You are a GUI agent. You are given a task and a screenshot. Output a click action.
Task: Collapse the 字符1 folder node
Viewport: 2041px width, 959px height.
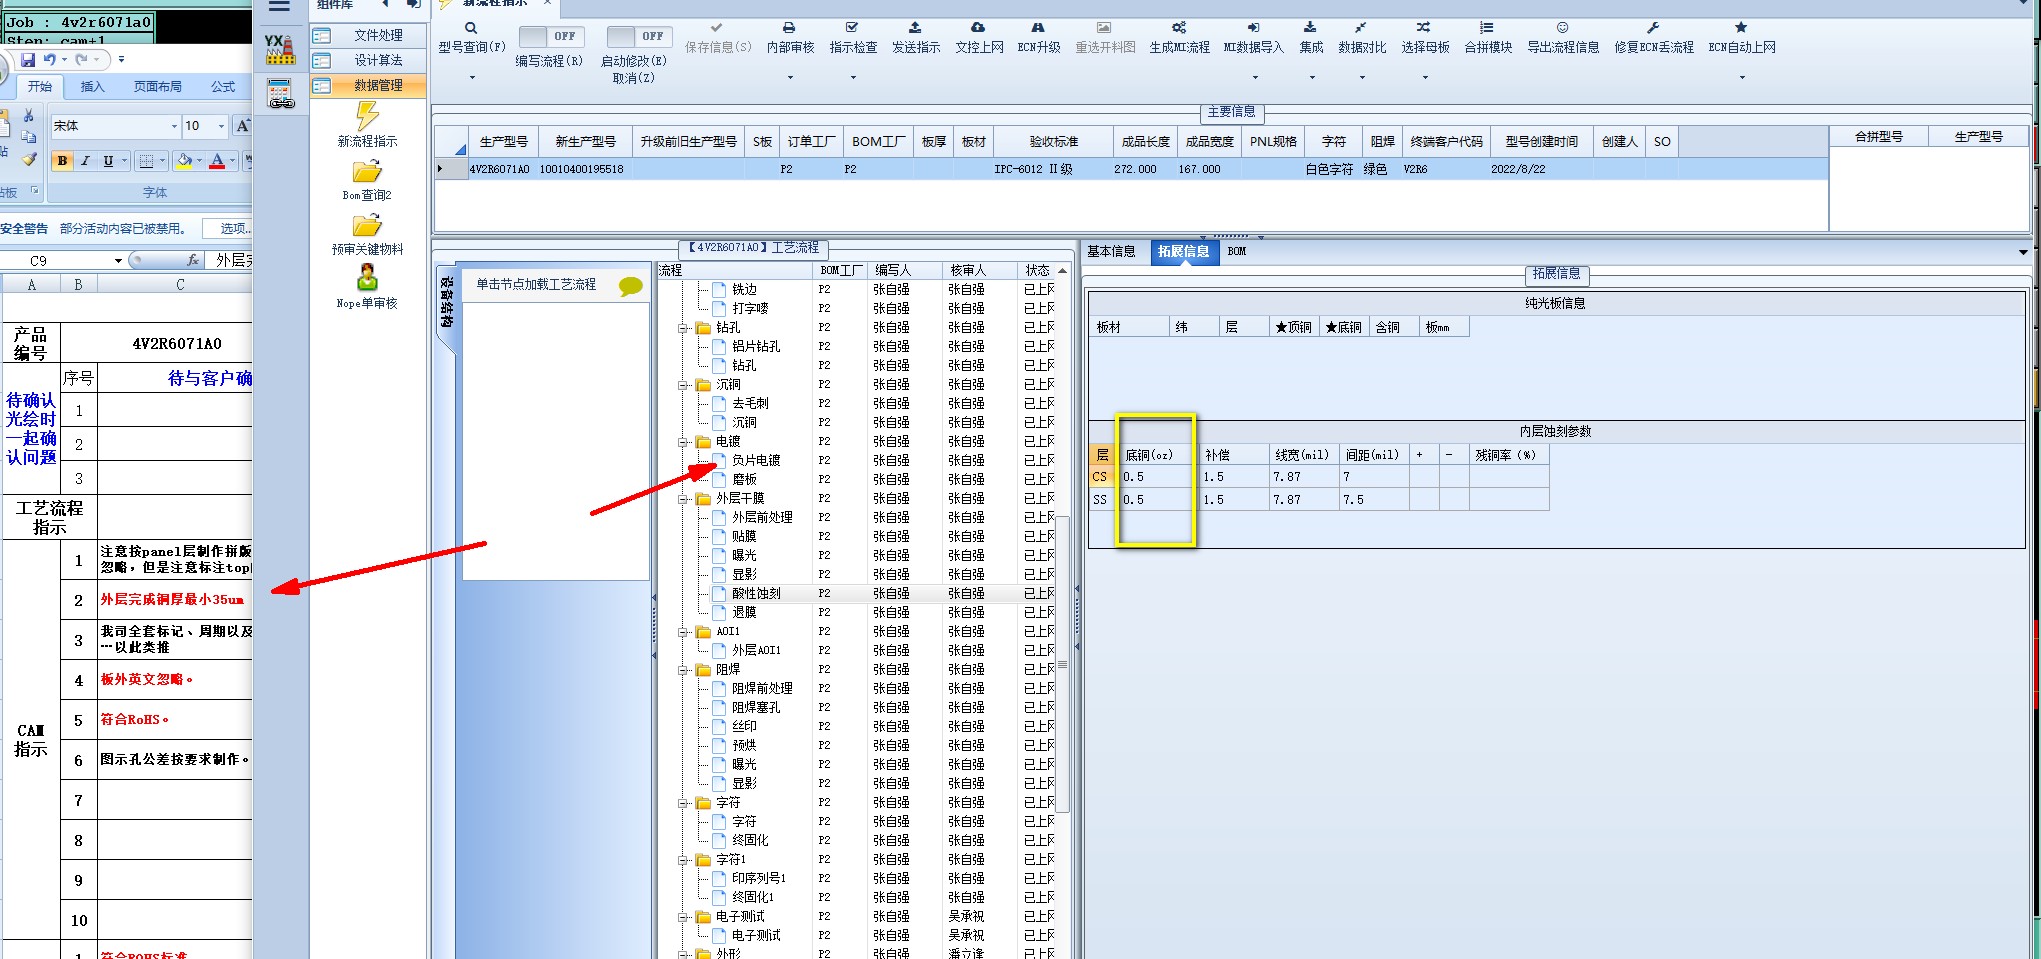pyautogui.click(x=684, y=860)
